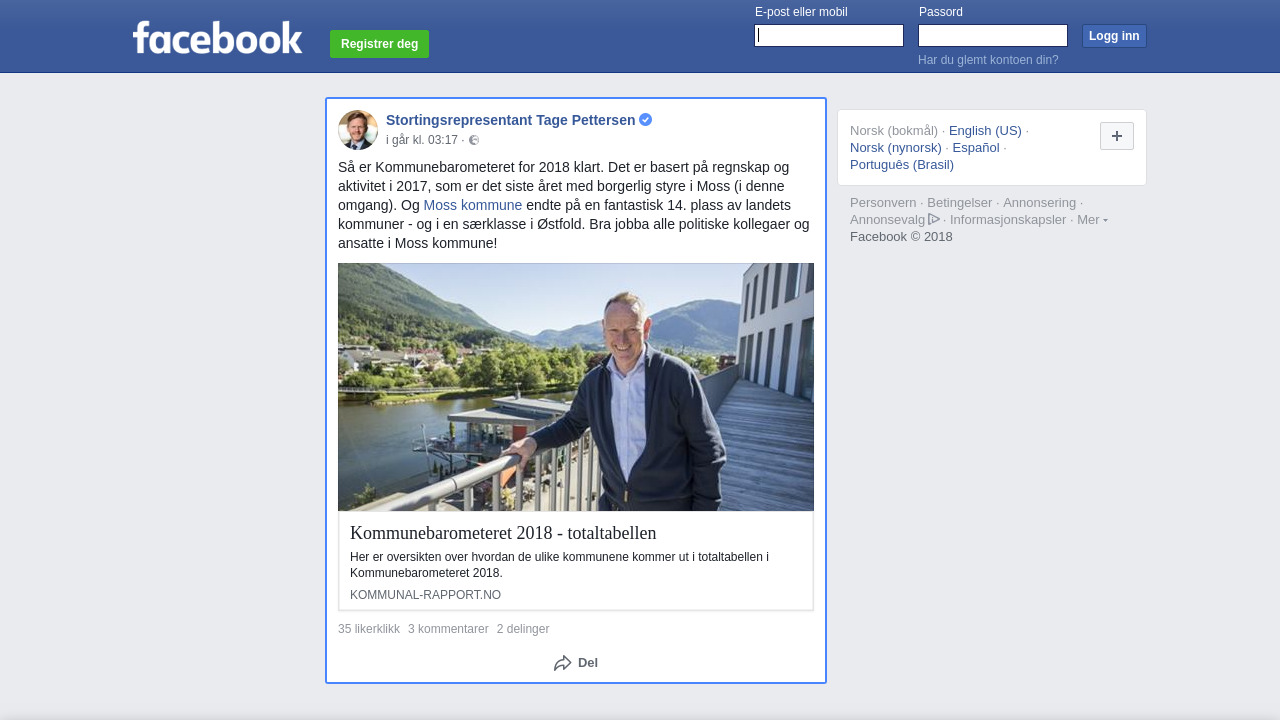Click the Logg inn button
The height and width of the screenshot is (720, 1280).
[x=1114, y=36]
